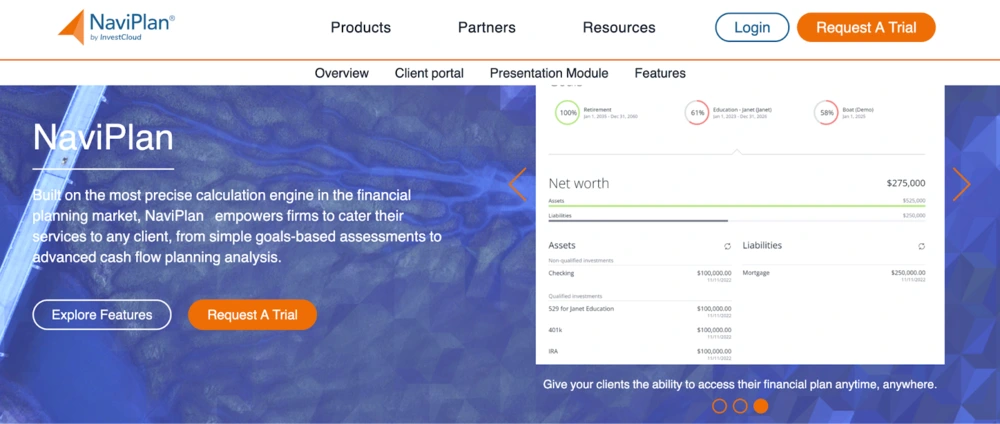
Task: Click the Qualified investments label
Action: point(575,296)
